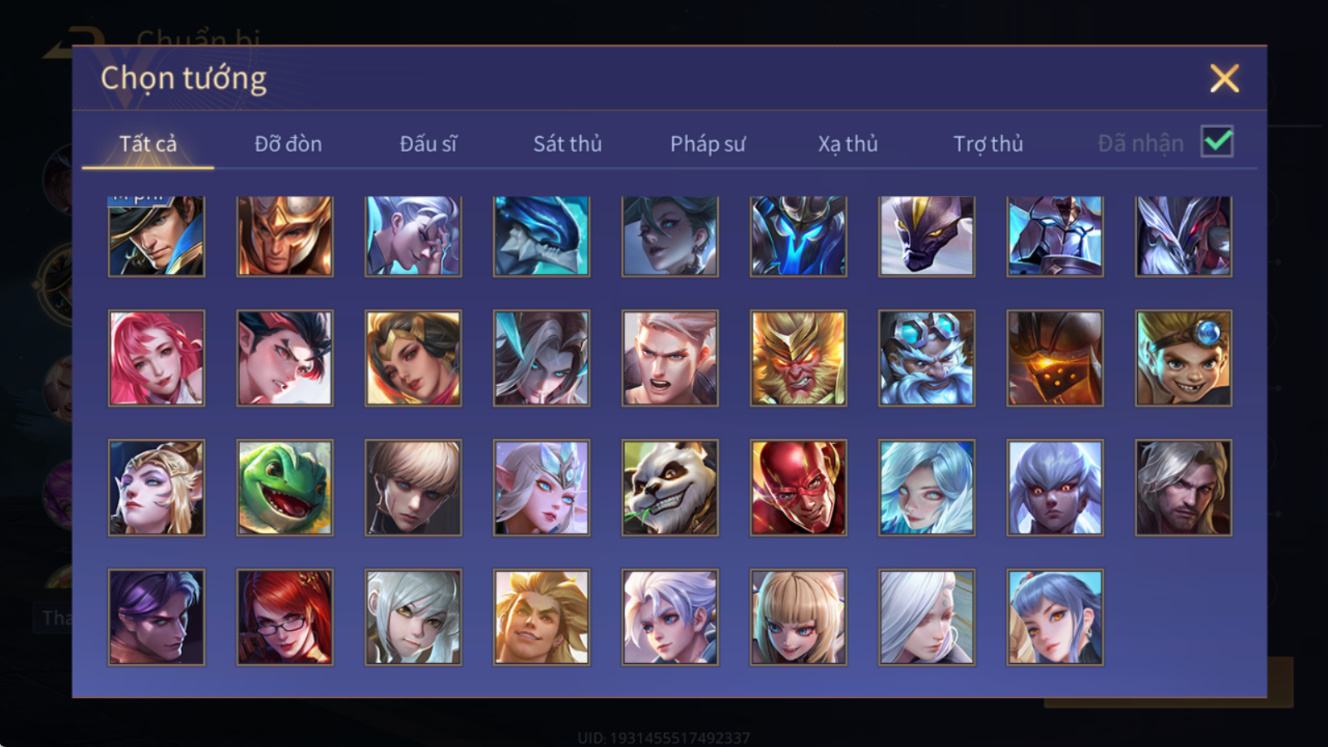The height and width of the screenshot is (747, 1328).
Task: Select the green chameleon hero portrait
Action: (x=285, y=488)
